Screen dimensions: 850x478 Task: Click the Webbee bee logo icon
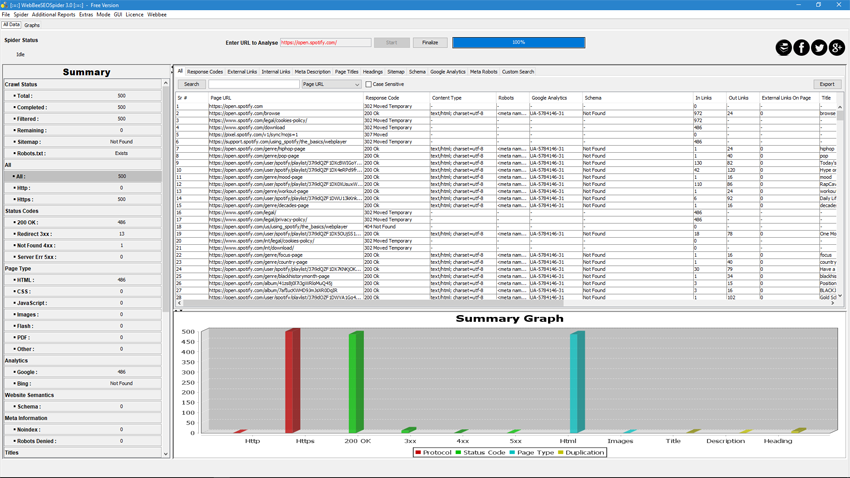point(783,48)
